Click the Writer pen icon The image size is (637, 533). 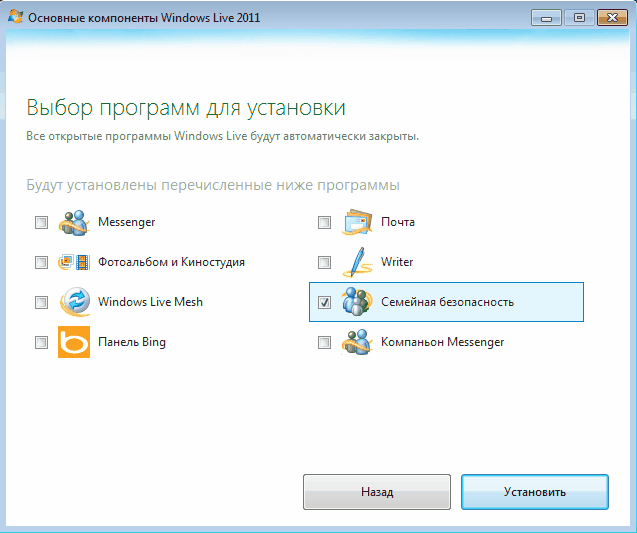pos(357,262)
